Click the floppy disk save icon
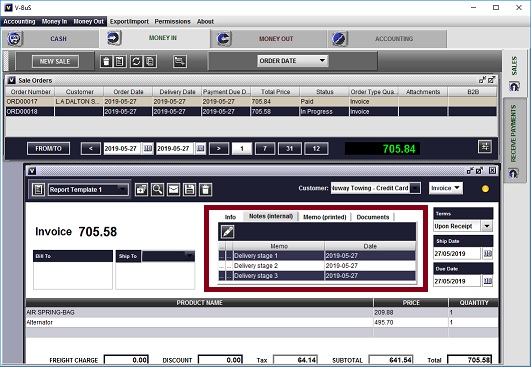Viewport: 531px width, 367px height. 189,189
